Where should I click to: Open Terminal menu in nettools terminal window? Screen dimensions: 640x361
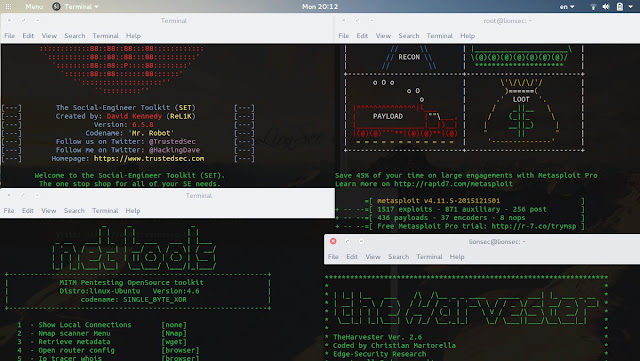105,211
